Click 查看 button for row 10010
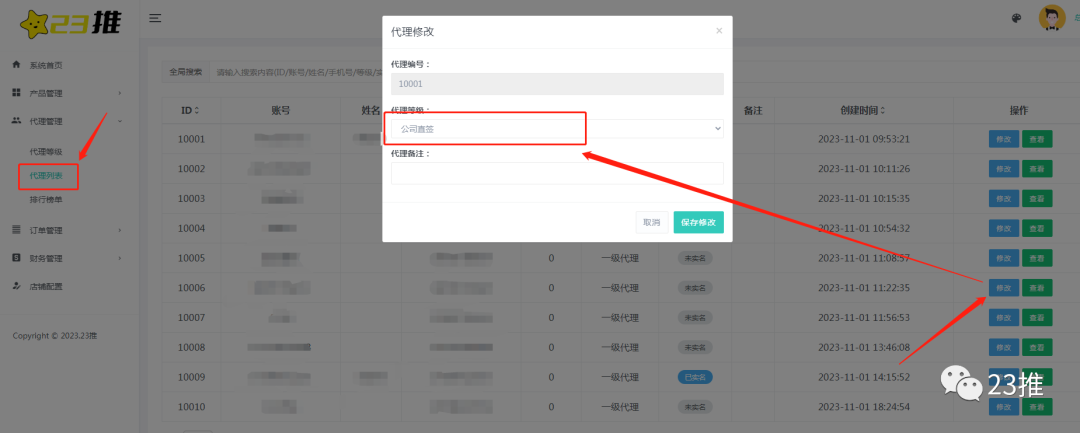 click(1037, 407)
